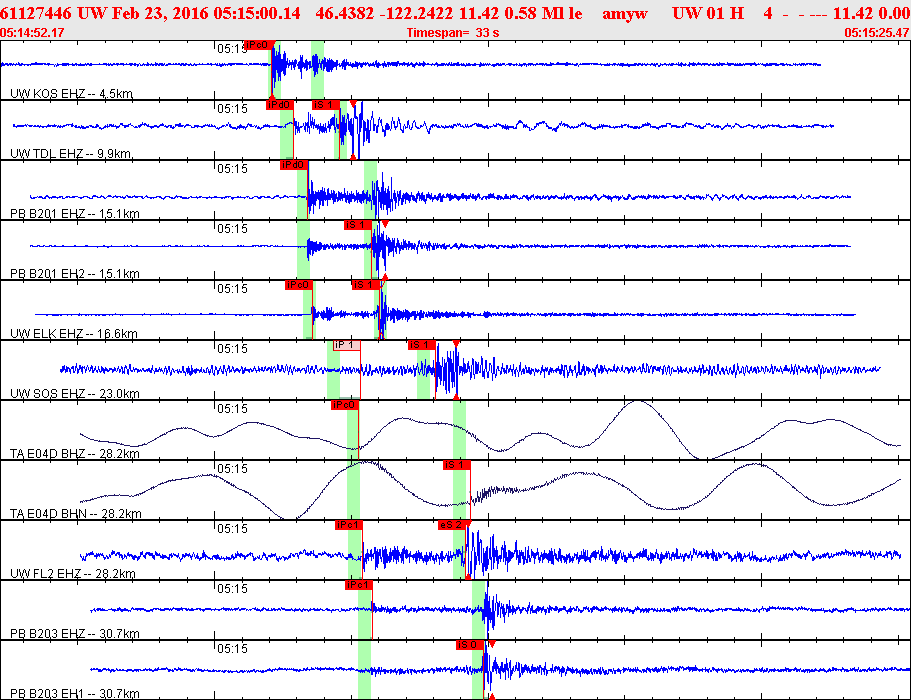Select the iPc0 pick flag on UW ELK EHZ
This screenshot has width=911, height=700.
point(299,285)
